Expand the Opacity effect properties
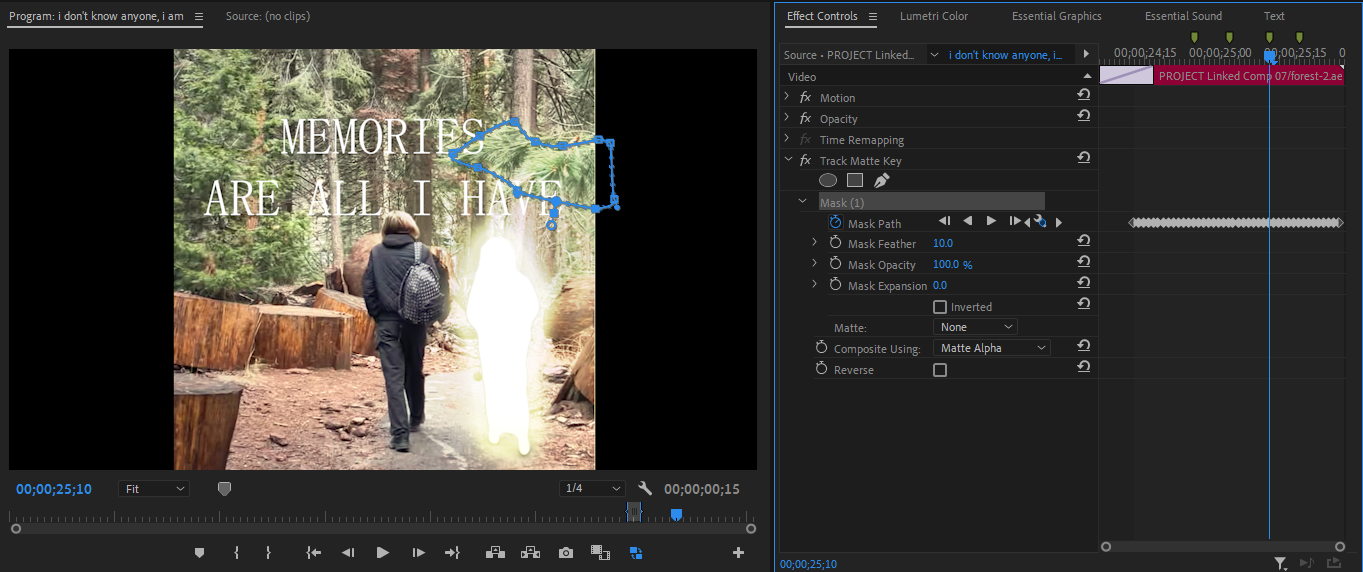Image resolution: width=1363 pixels, height=572 pixels. (787, 118)
